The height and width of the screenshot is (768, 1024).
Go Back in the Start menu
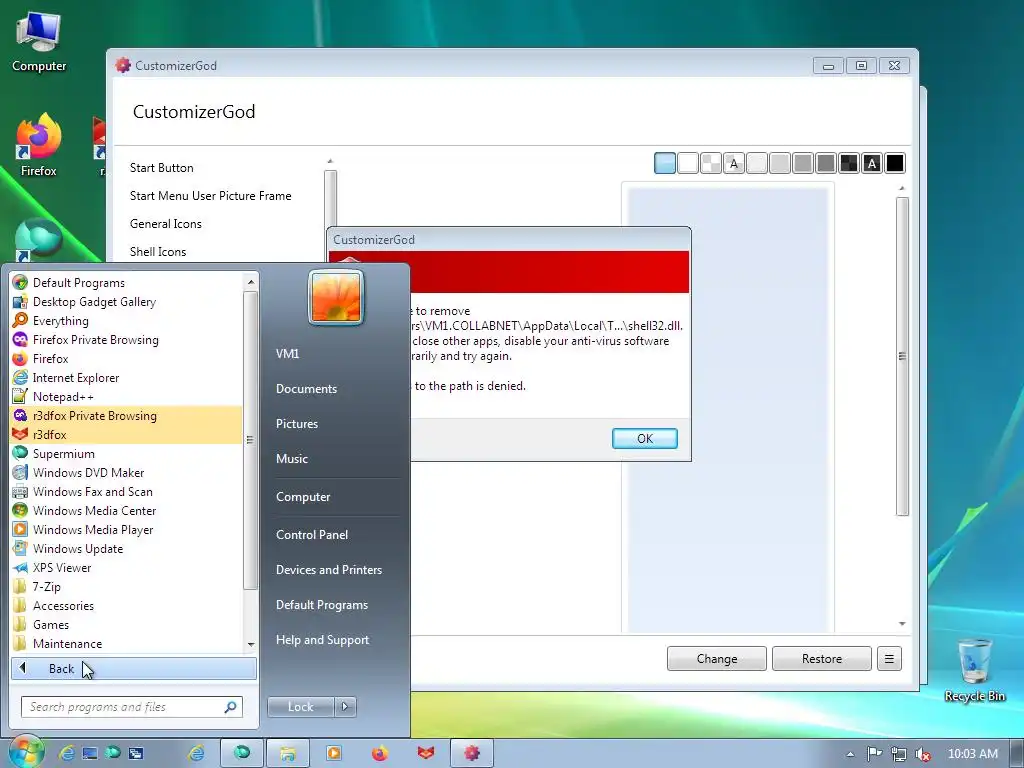(133, 669)
